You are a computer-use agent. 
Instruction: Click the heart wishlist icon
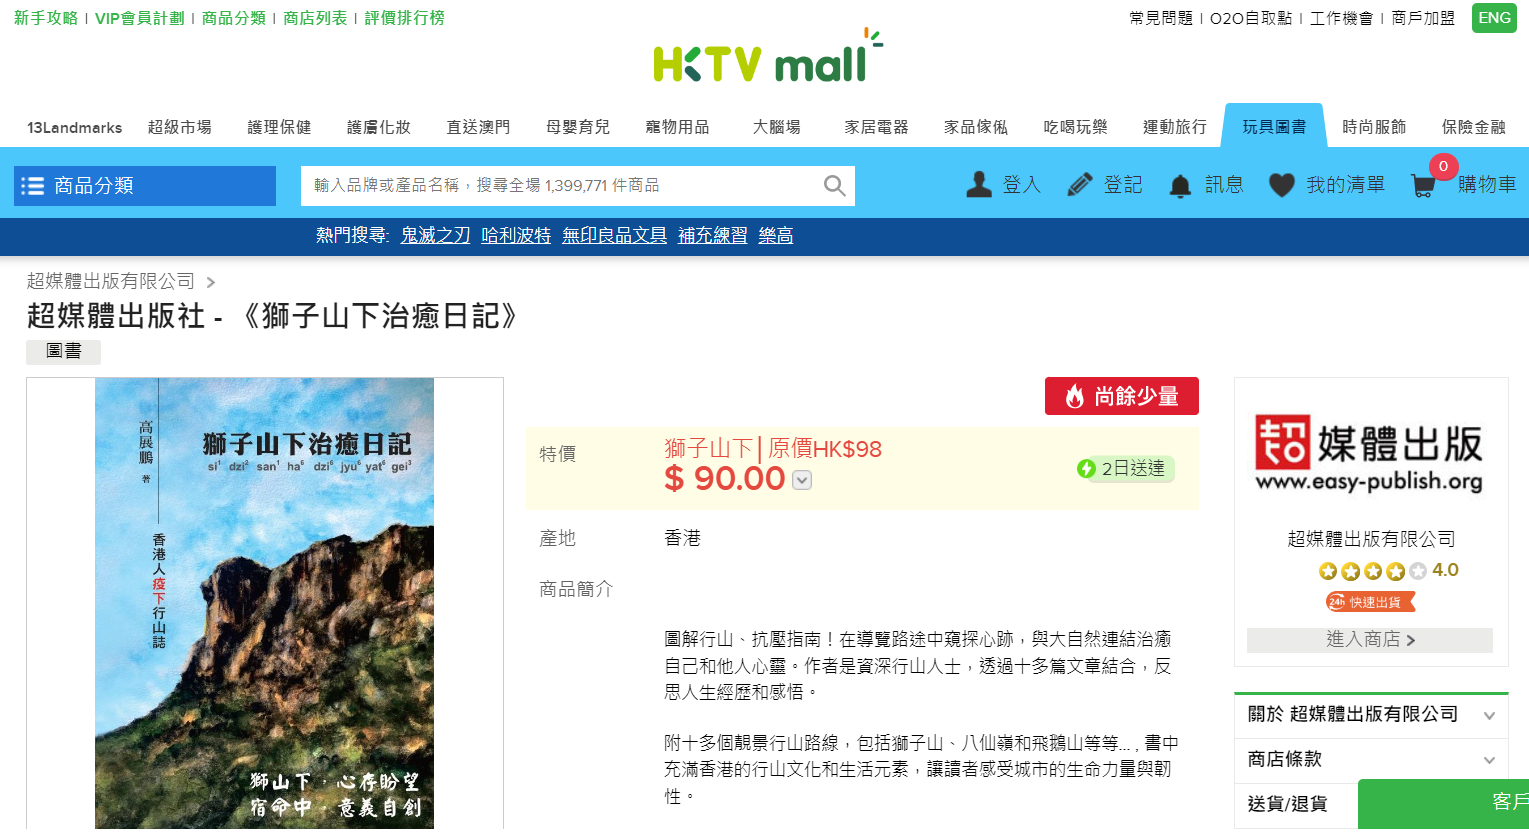[x=1281, y=185]
